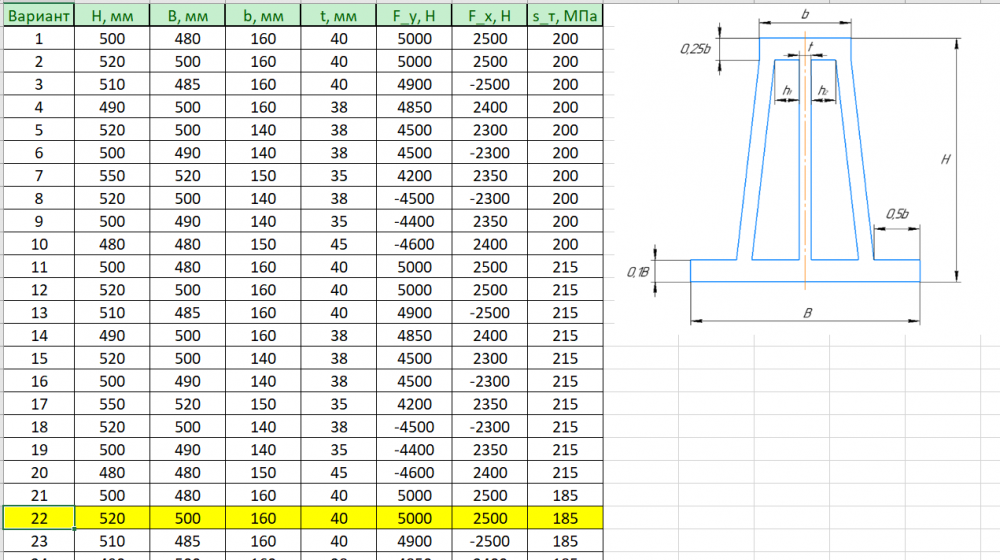Click F_y value -4400 in variant 9 row
This screenshot has height=560, width=1000.
pyautogui.click(x=415, y=222)
